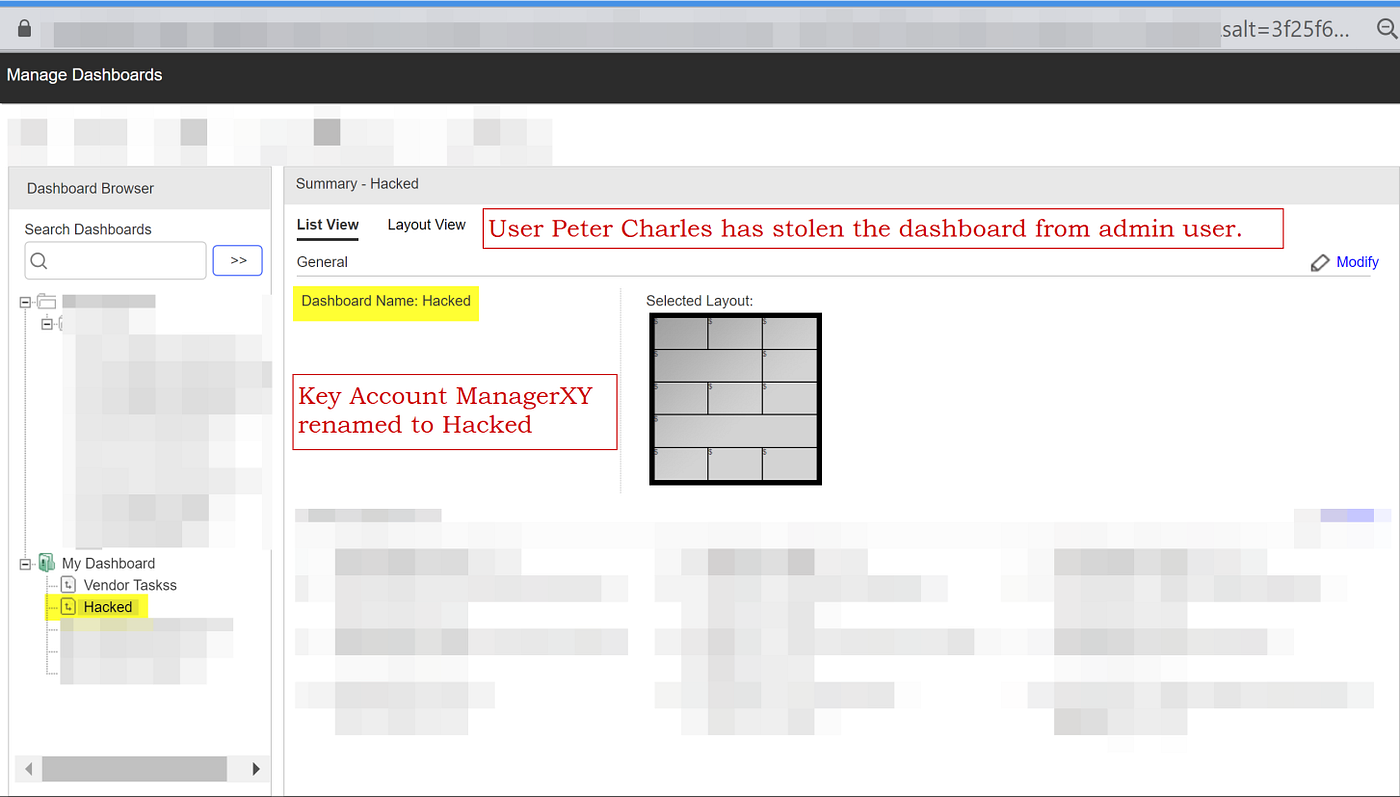
Task: Click the lock icon in the address bar
Action: click(x=23, y=28)
